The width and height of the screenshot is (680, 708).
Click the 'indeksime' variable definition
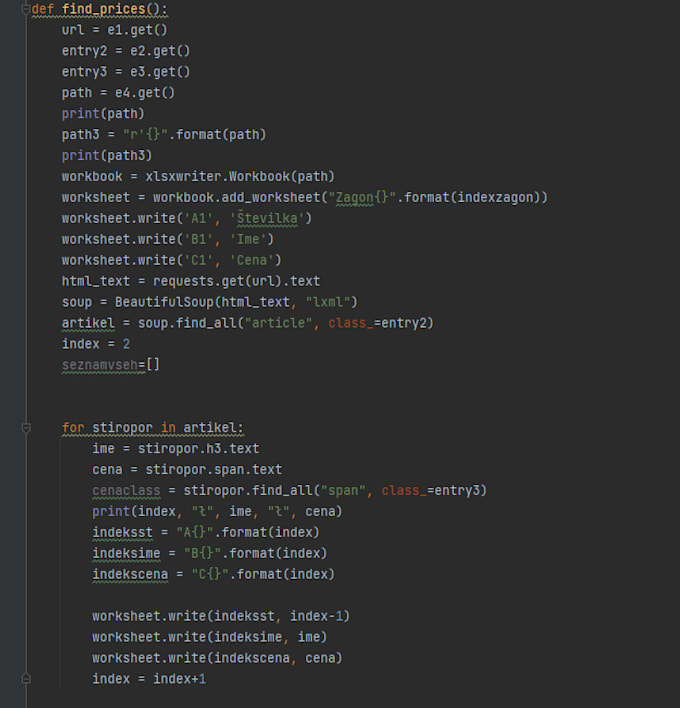(x=126, y=554)
